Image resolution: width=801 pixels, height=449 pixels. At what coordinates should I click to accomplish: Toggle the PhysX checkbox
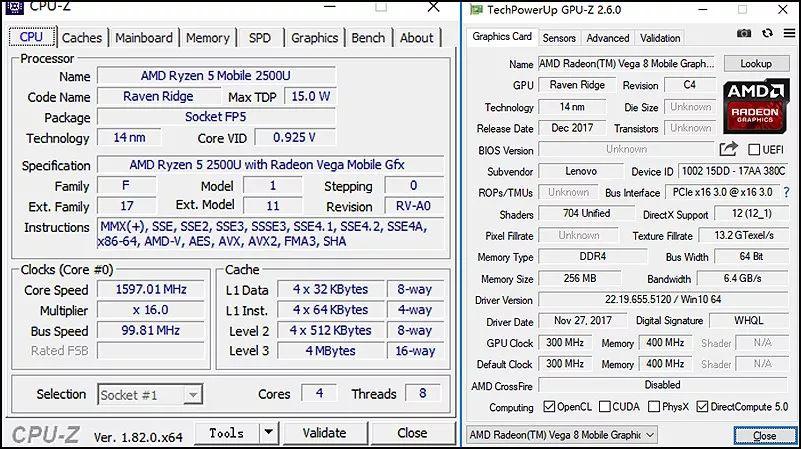click(654, 407)
